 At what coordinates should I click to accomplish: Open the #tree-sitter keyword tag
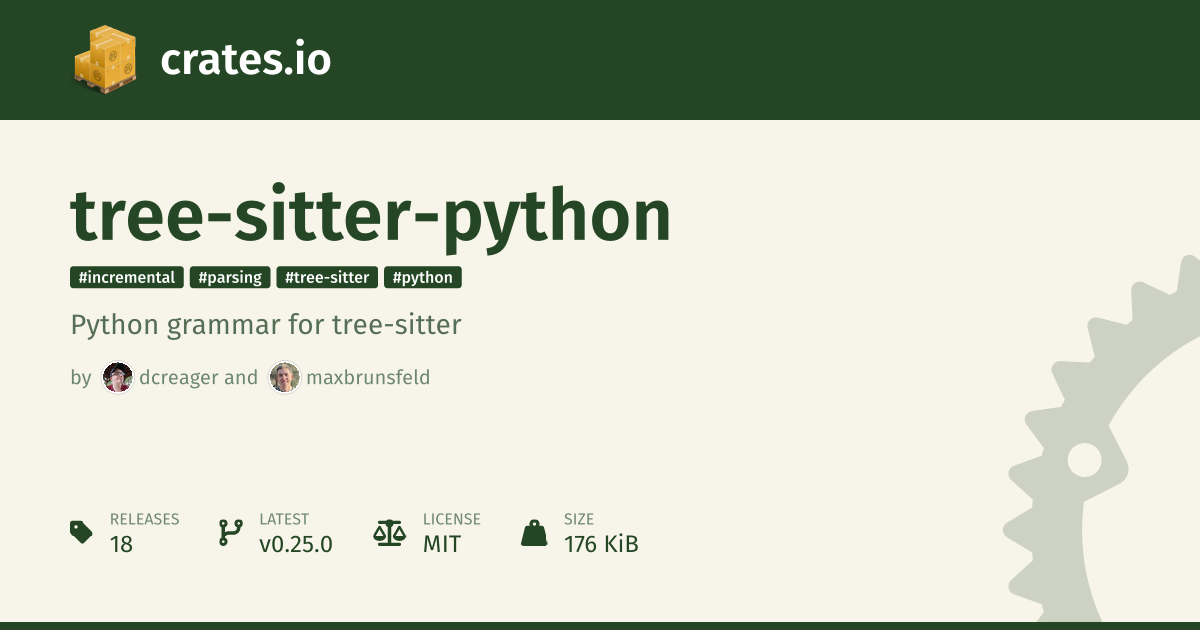[327, 278]
